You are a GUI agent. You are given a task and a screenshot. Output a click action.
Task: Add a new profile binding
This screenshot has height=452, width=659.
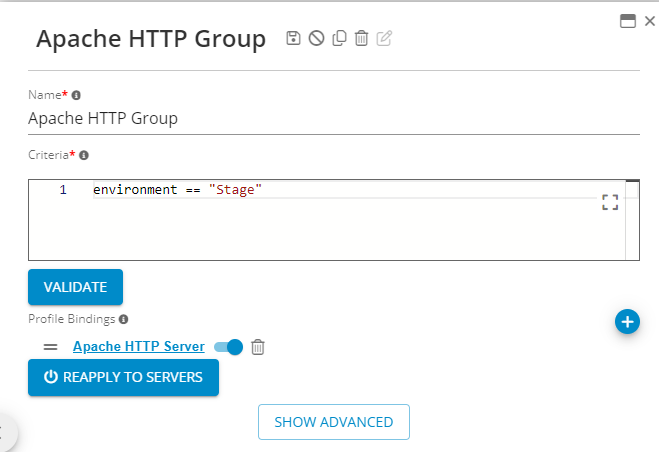(x=627, y=321)
